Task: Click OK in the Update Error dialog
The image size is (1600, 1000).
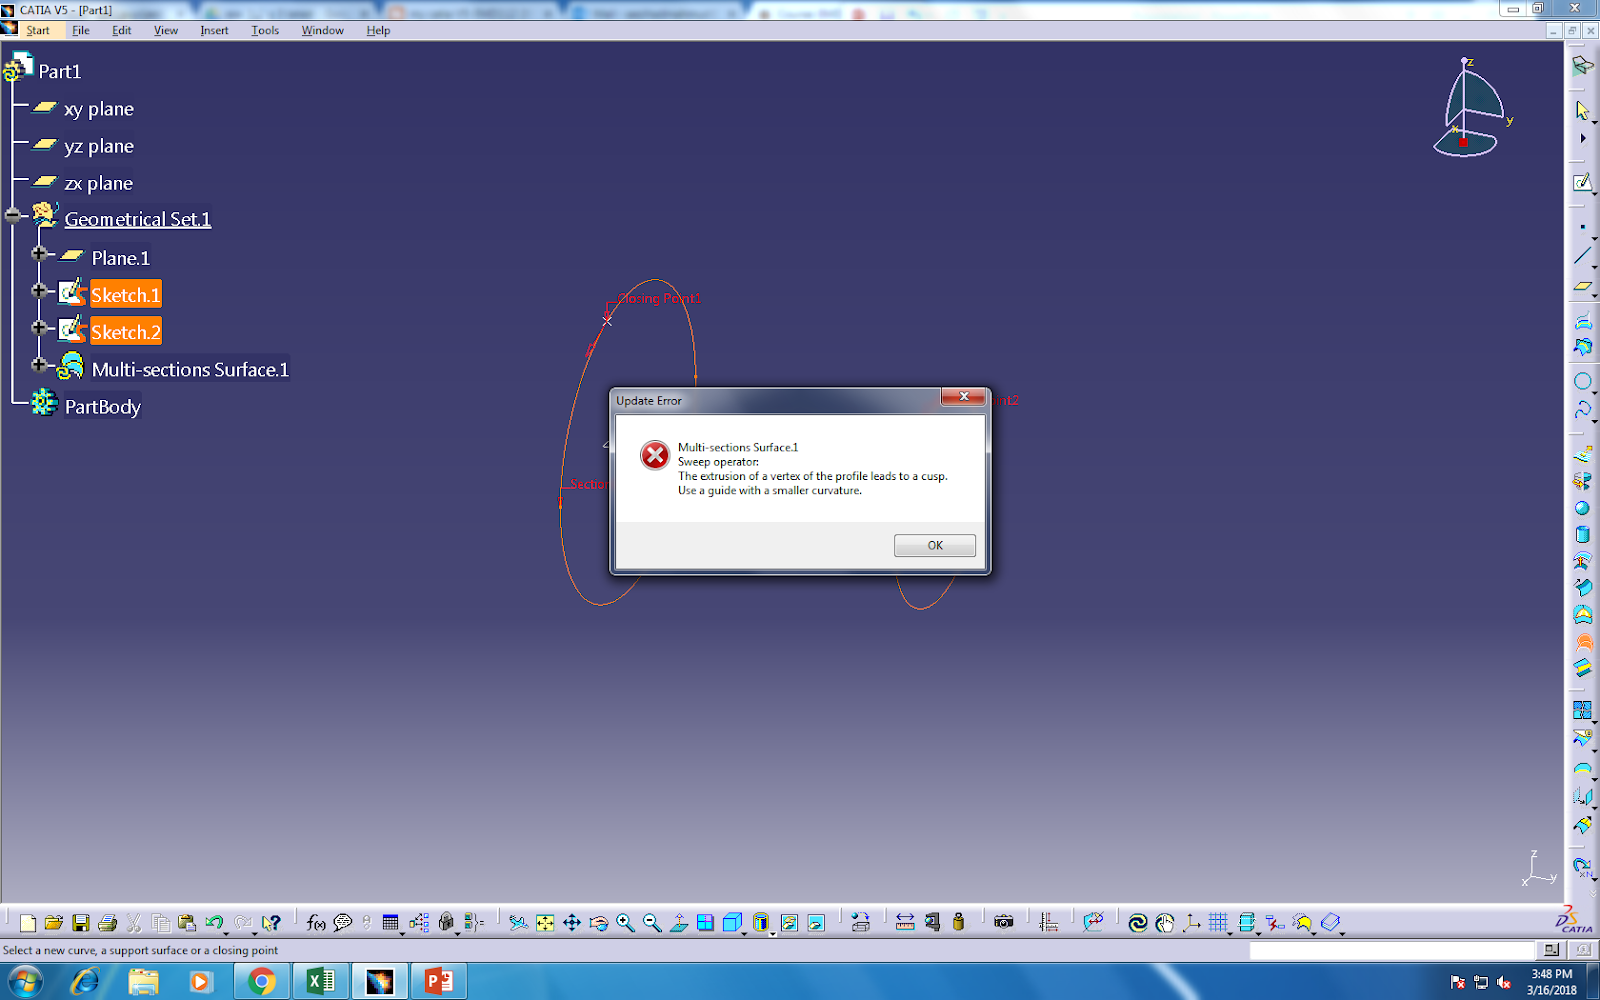Action: [x=934, y=545]
